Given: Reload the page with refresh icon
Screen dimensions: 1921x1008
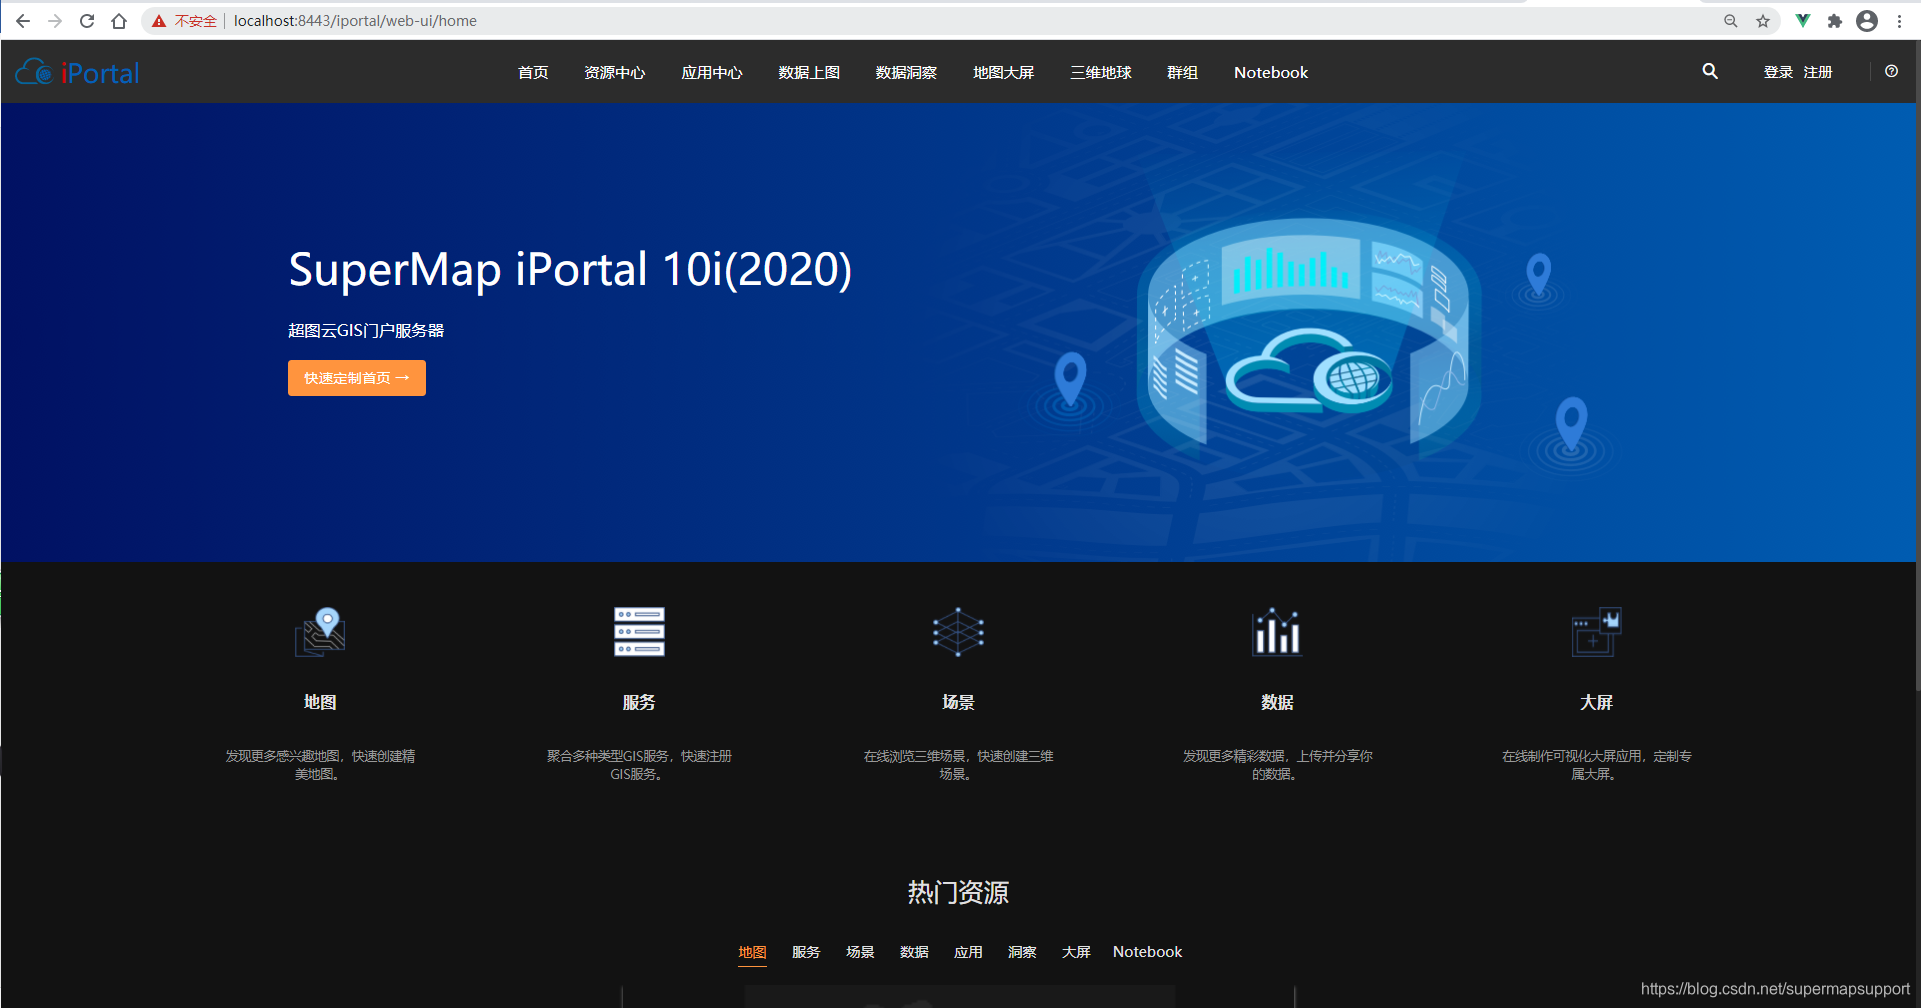Looking at the screenshot, I should point(87,21).
